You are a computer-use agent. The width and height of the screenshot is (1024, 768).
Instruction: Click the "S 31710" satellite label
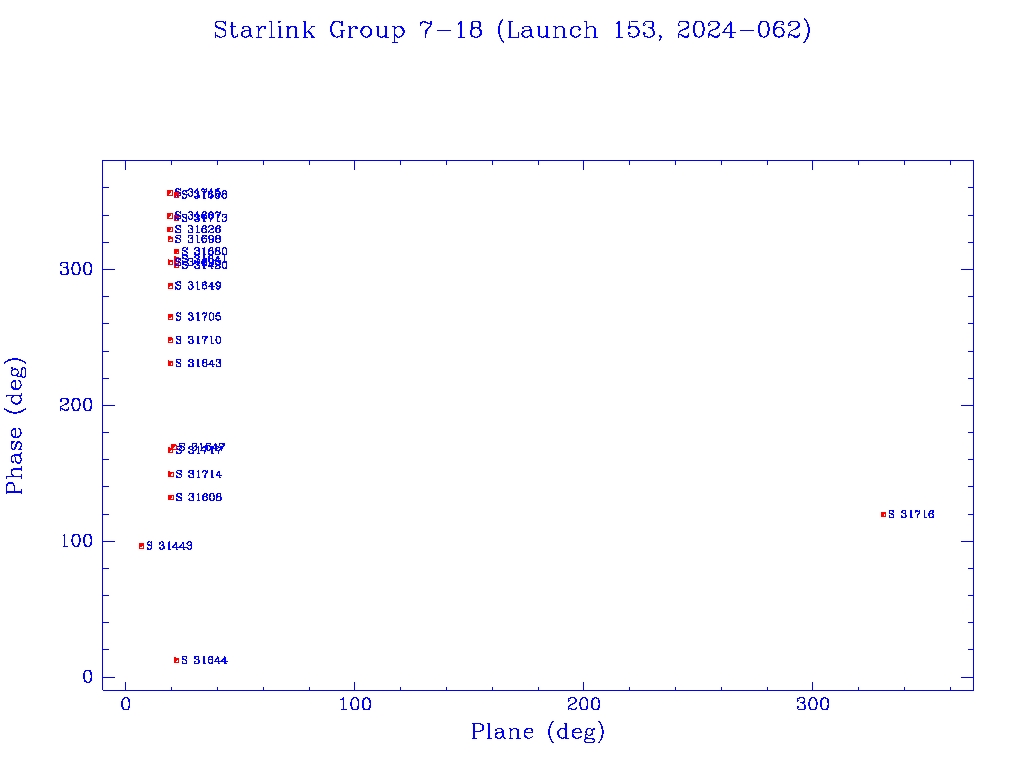coord(199,340)
